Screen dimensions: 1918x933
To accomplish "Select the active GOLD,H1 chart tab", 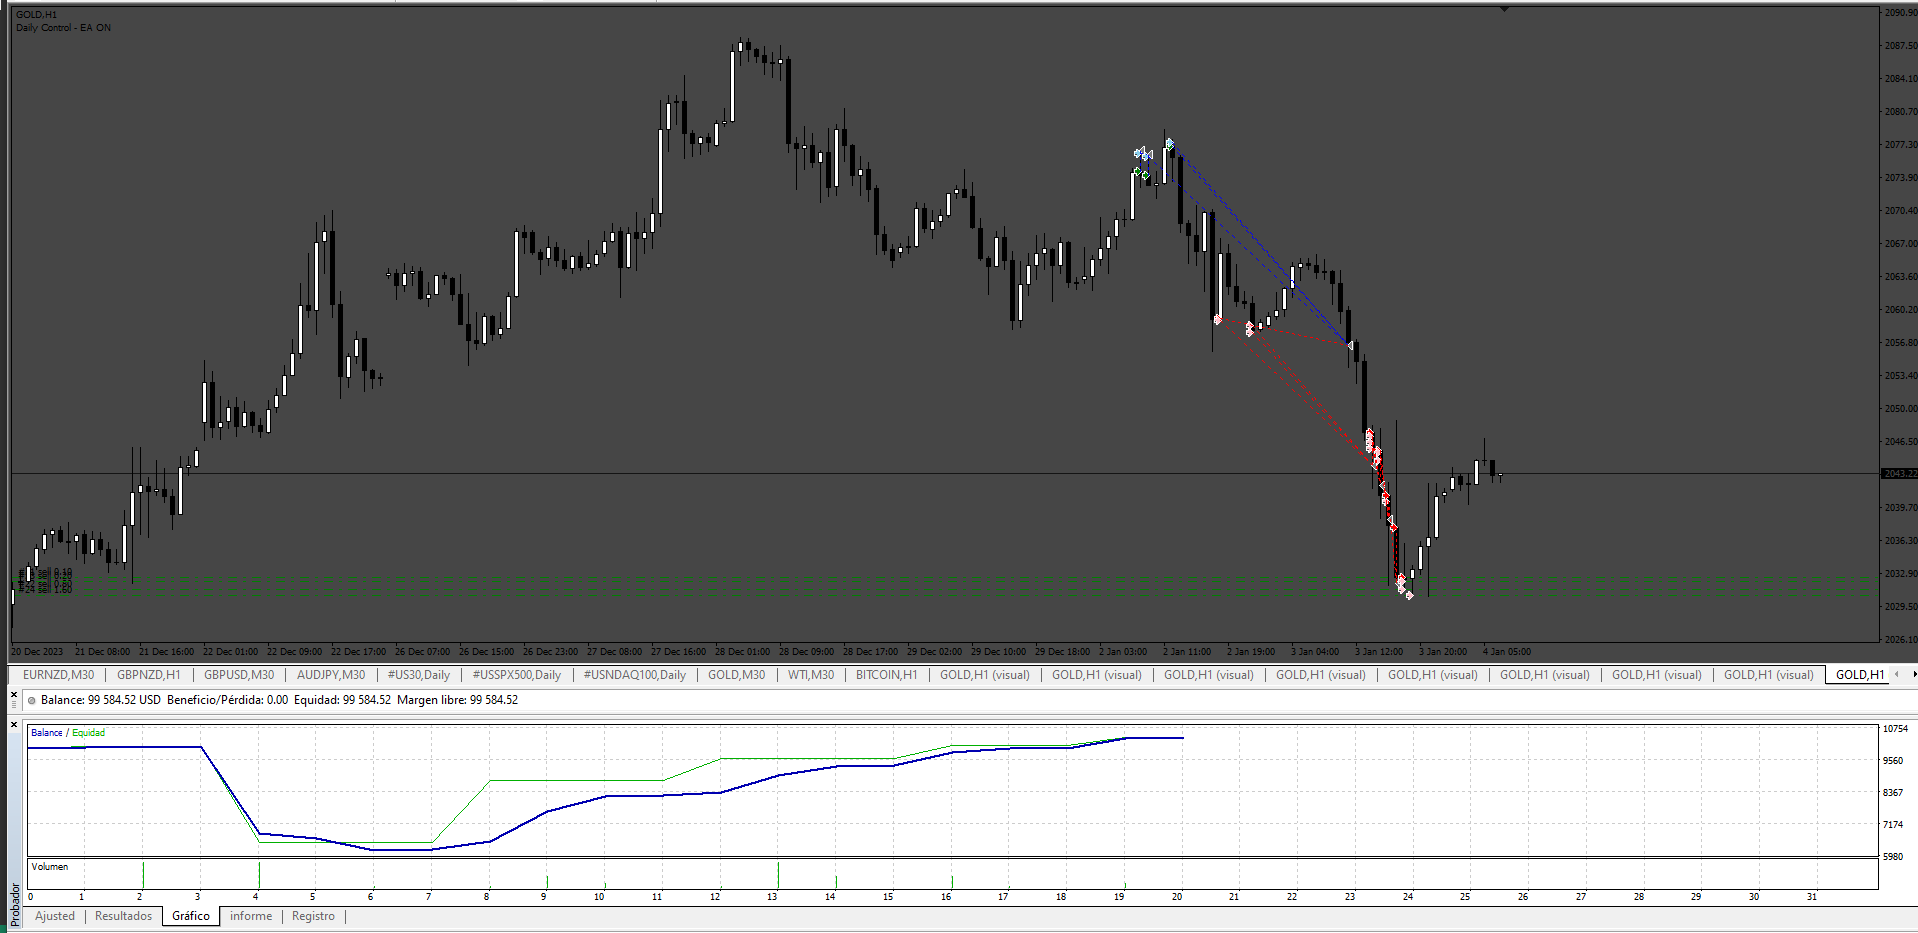I will pos(1859,675).
